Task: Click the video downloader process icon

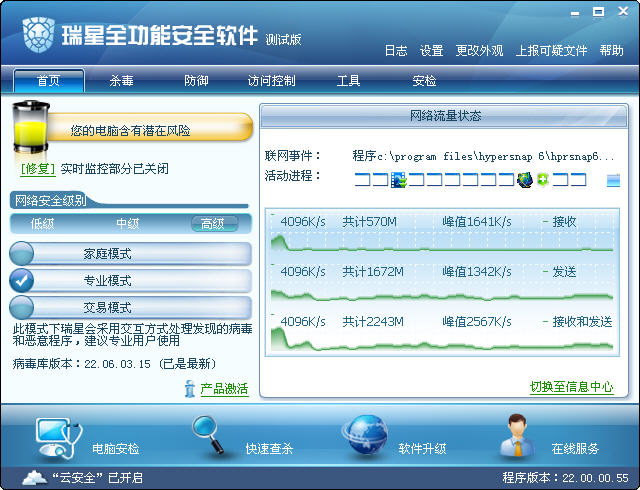Action: (399, 180)
